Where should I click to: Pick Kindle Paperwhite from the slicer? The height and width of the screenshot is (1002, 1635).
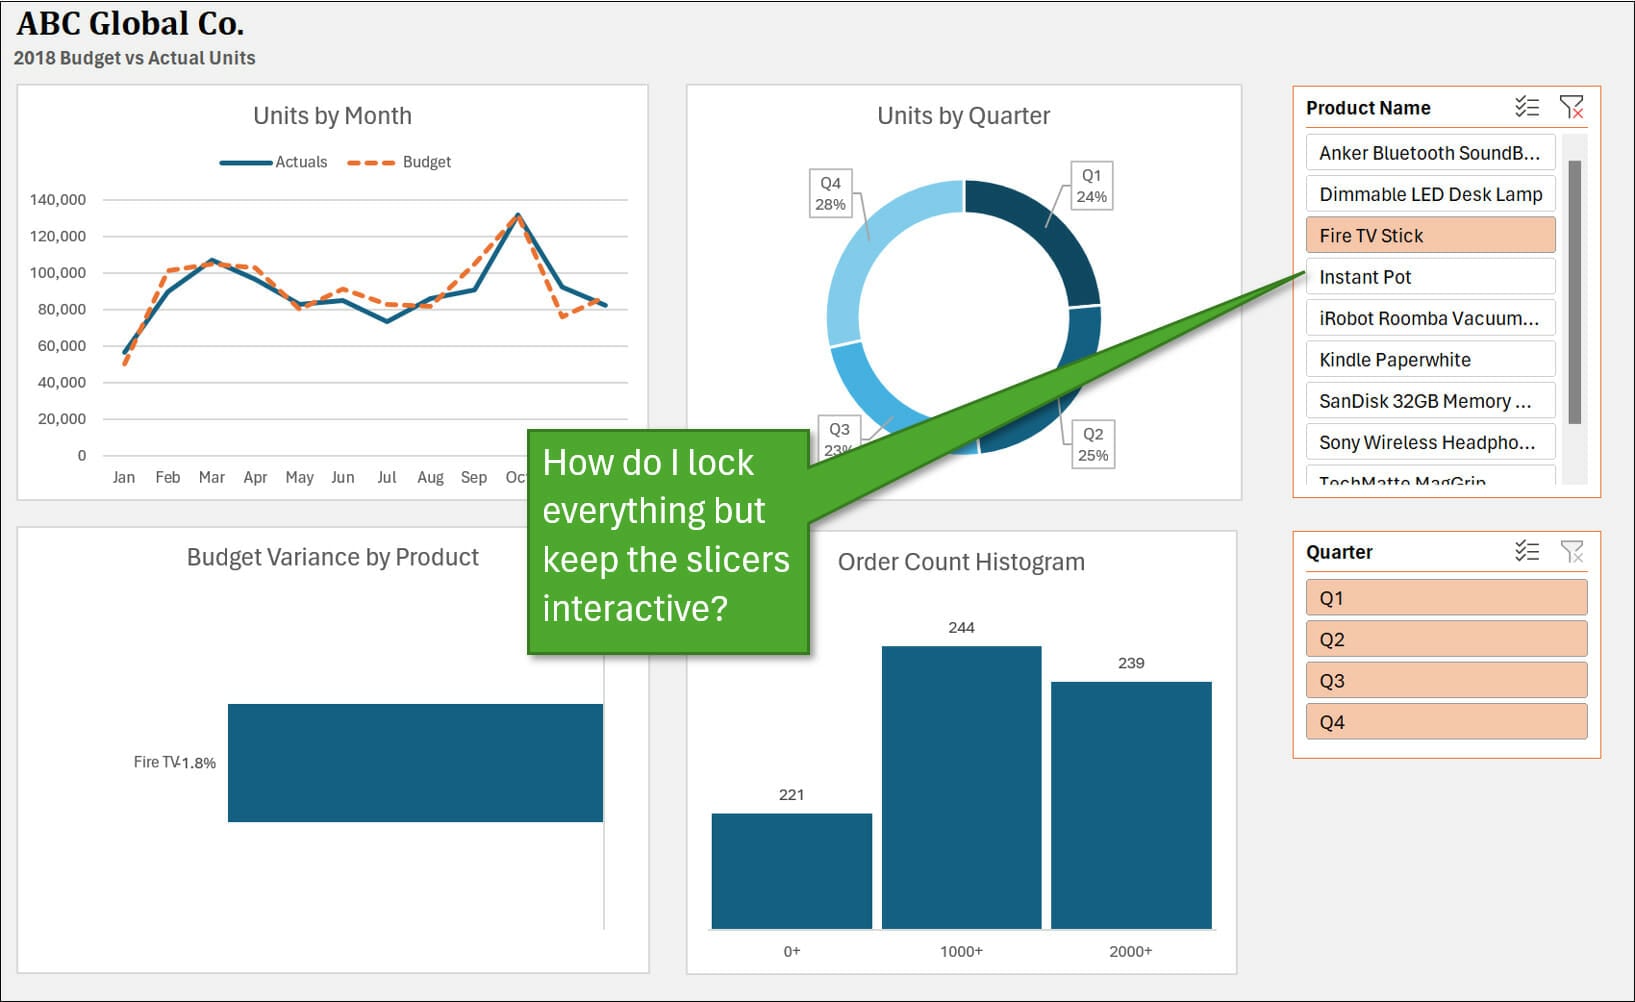(x=1429, y=360)
